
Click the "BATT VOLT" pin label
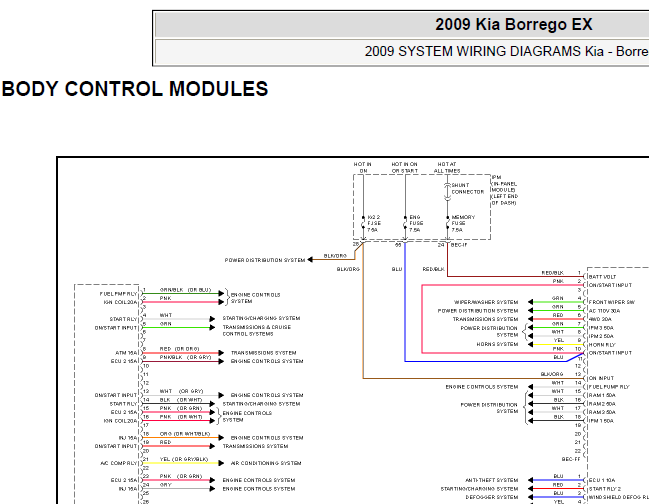click(602, 277)
